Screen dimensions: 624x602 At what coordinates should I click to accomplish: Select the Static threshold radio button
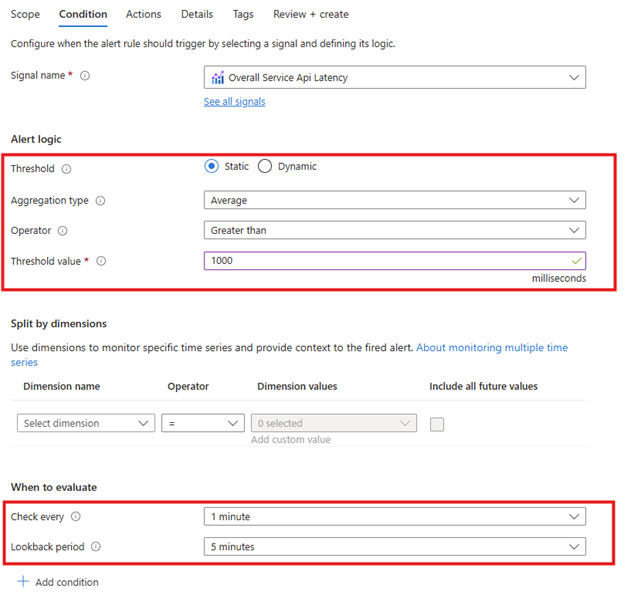click(212, 167)
